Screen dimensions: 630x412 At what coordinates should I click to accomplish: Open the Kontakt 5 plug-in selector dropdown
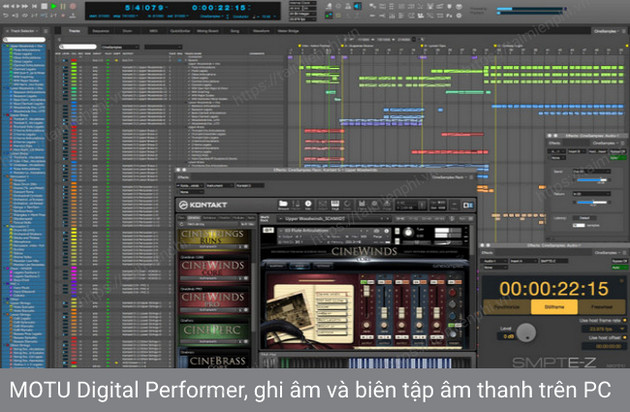(x=250, y=185)
